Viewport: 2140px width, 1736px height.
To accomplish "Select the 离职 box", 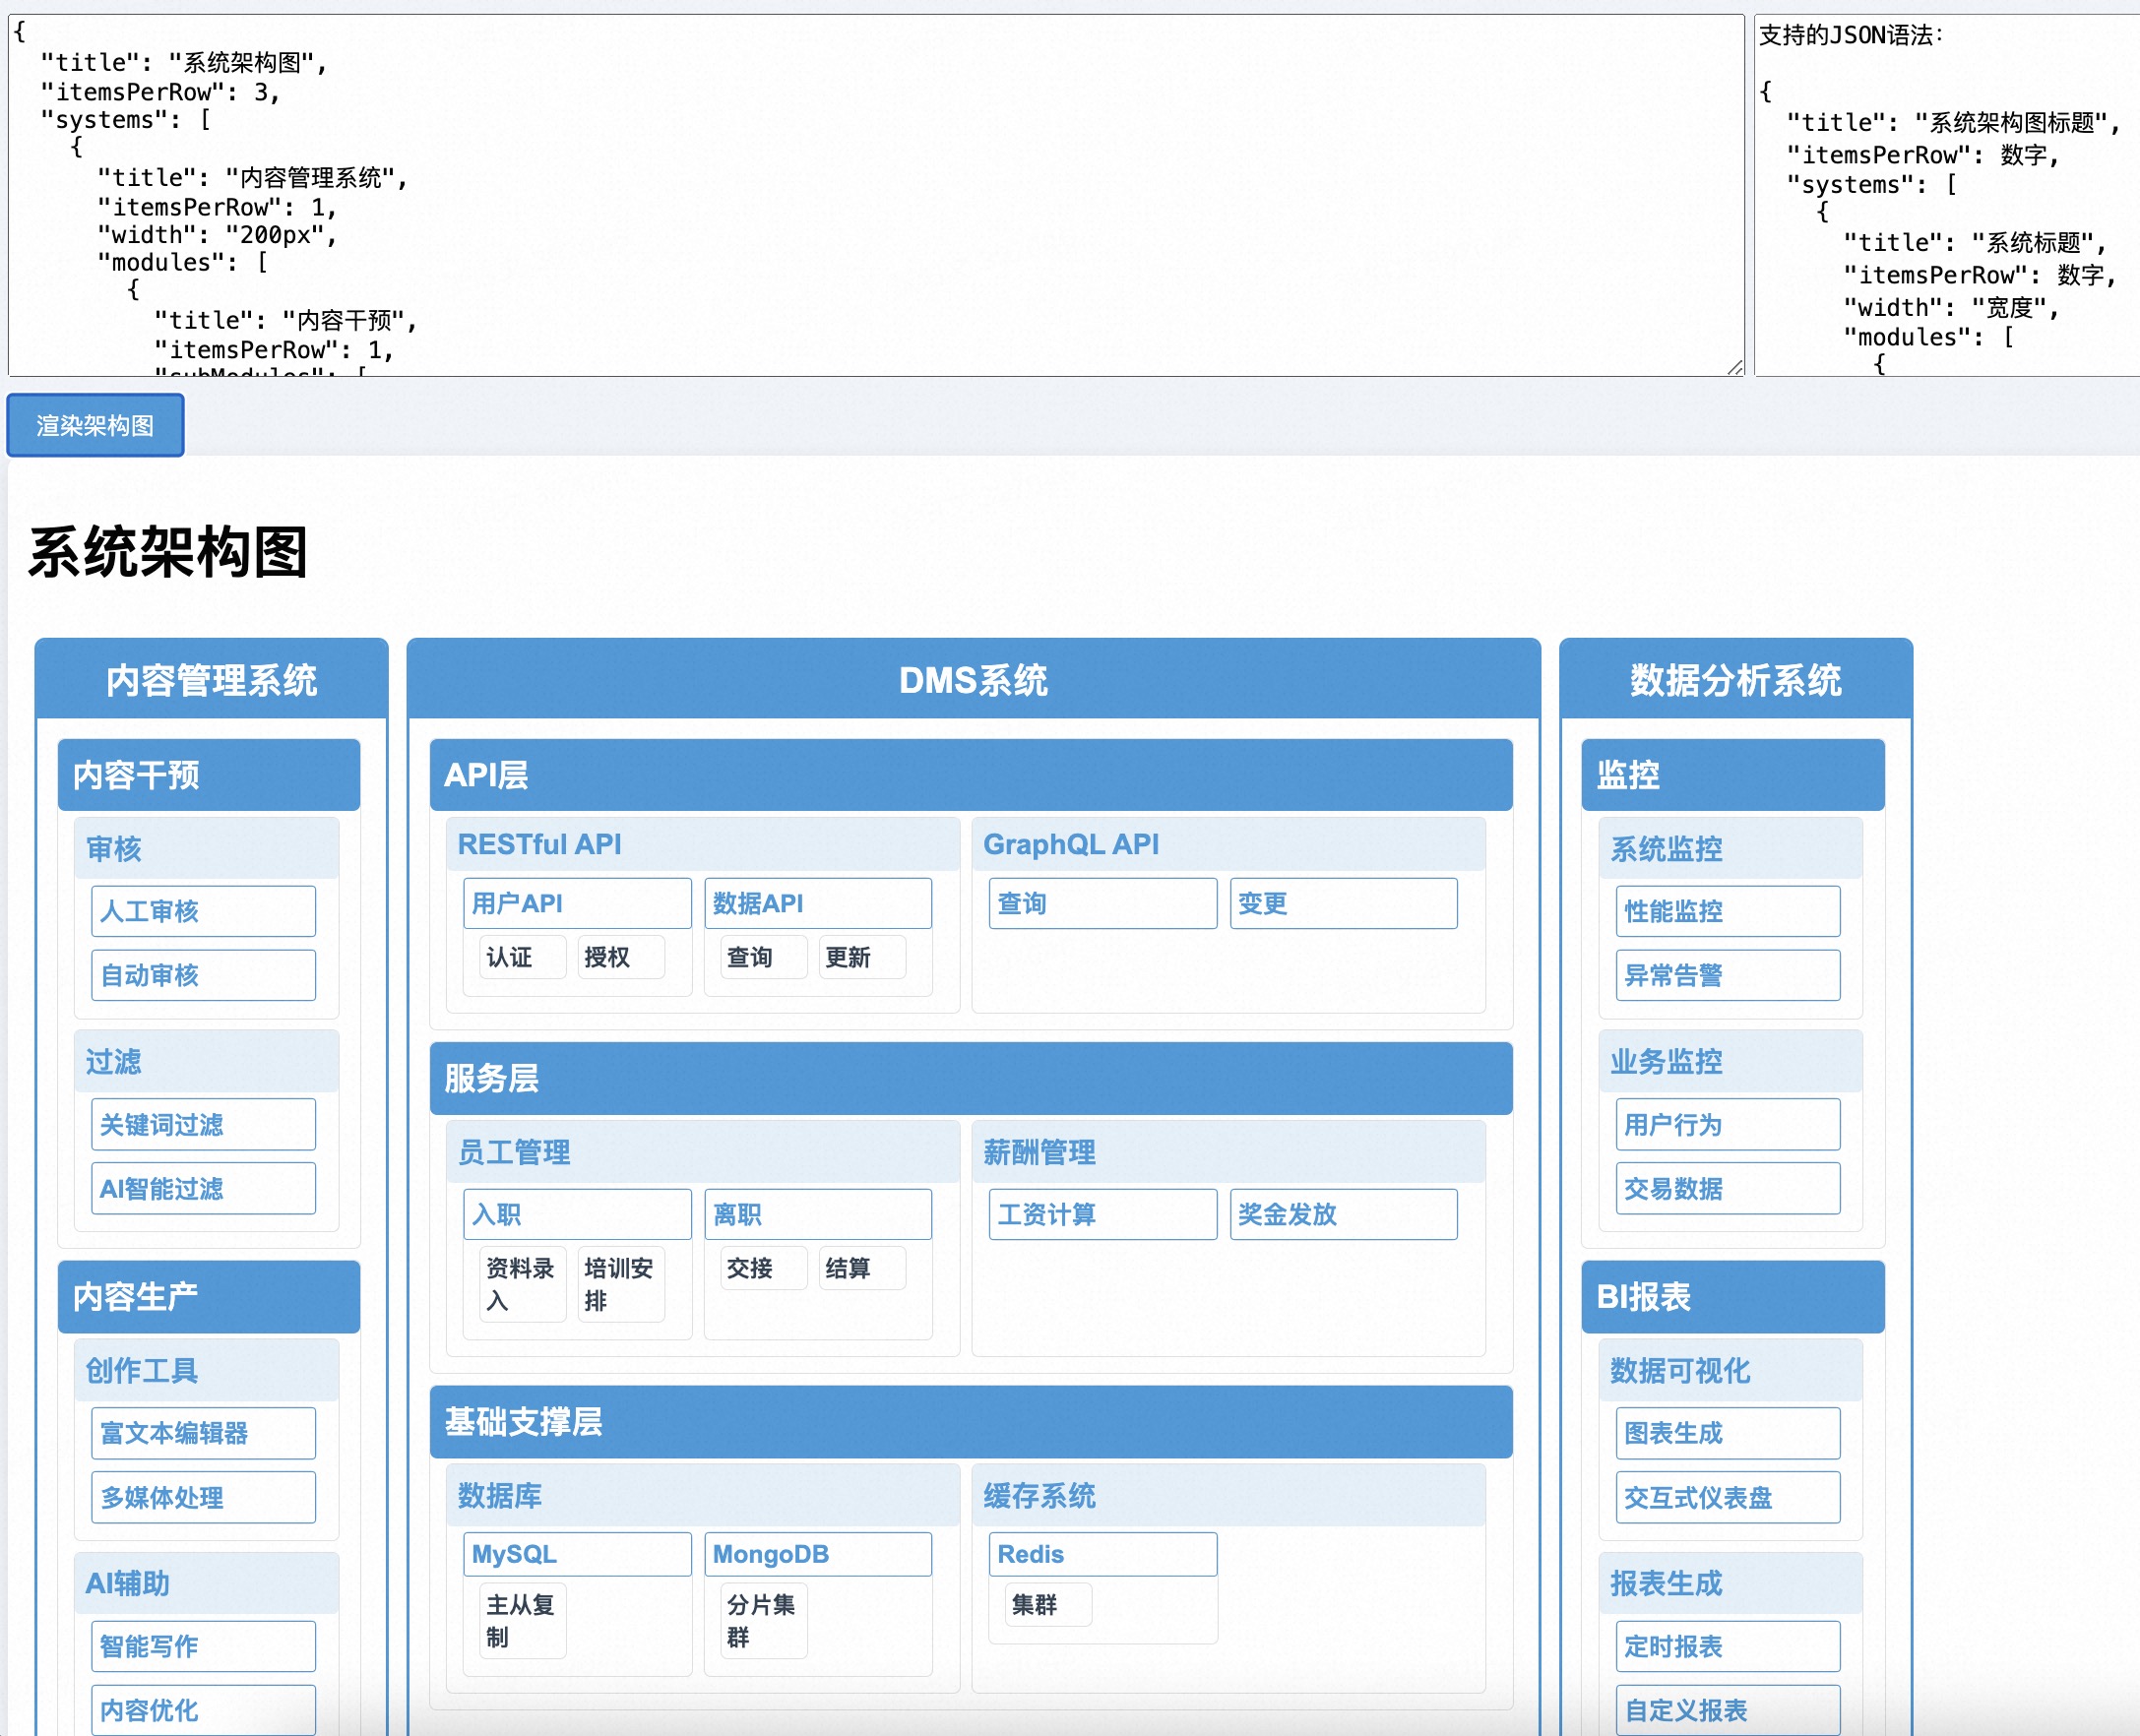I will 818,1215.
